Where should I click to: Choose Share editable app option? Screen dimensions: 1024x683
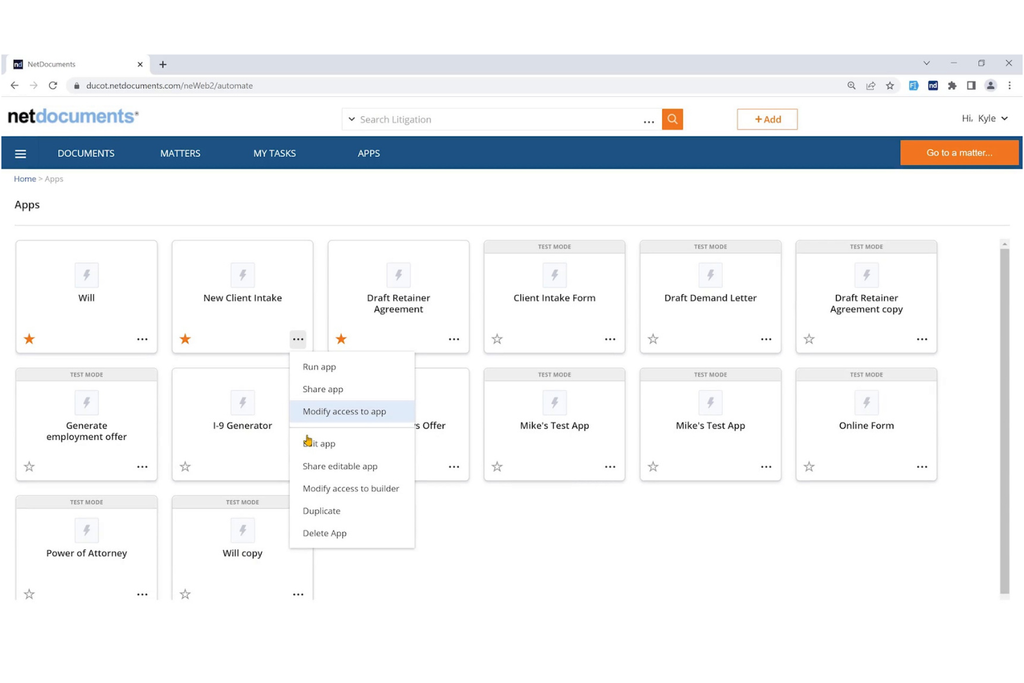(x=352, y=466)
